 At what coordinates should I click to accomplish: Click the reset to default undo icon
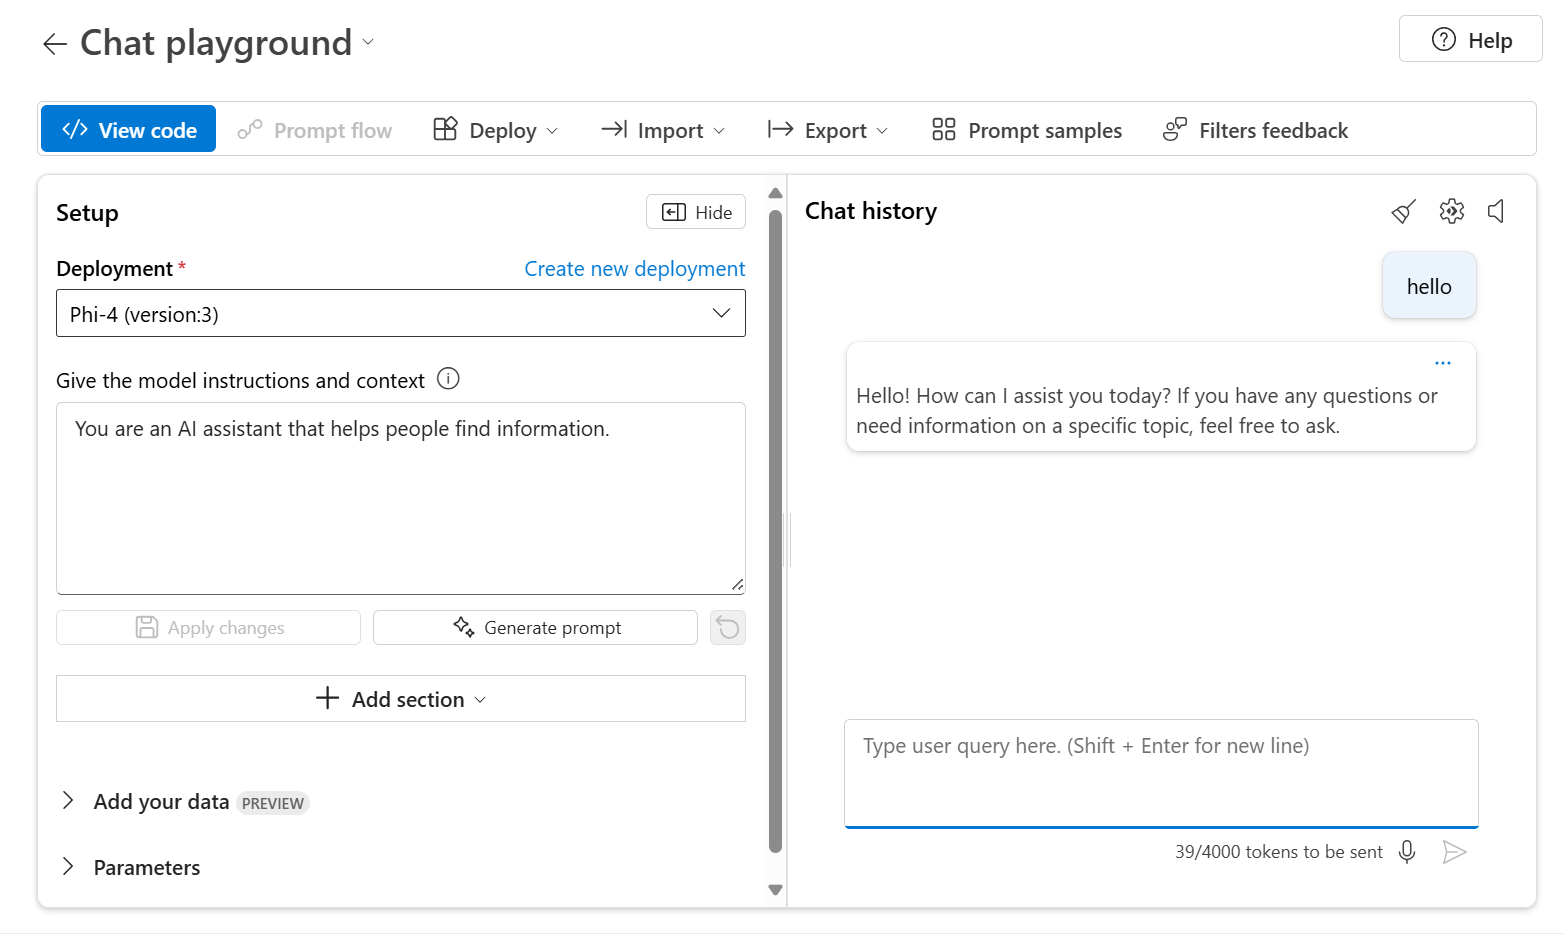pos(728,627)
